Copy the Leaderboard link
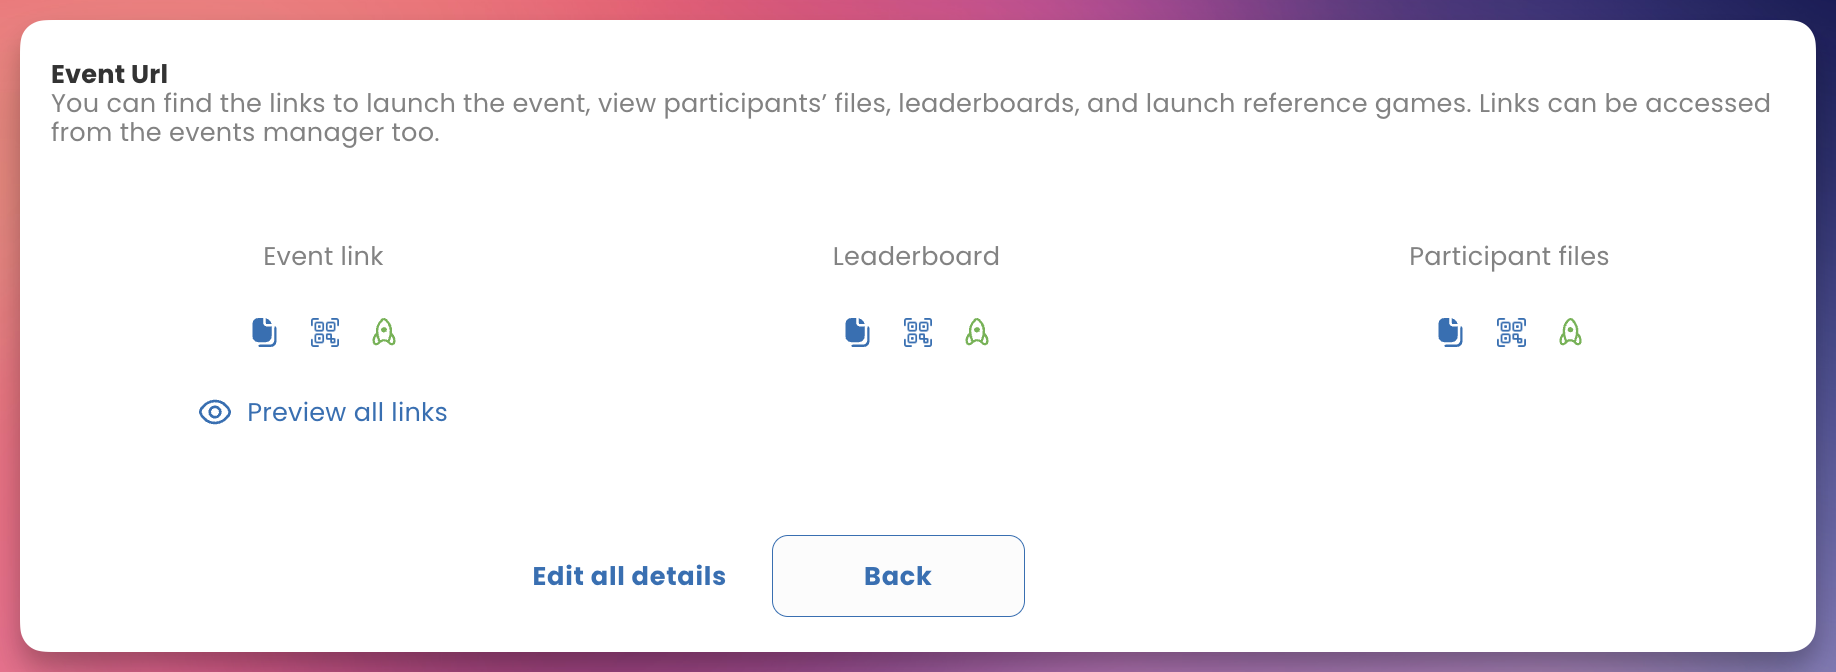This screenshot has height=672, width=1836. pos(857,332)
